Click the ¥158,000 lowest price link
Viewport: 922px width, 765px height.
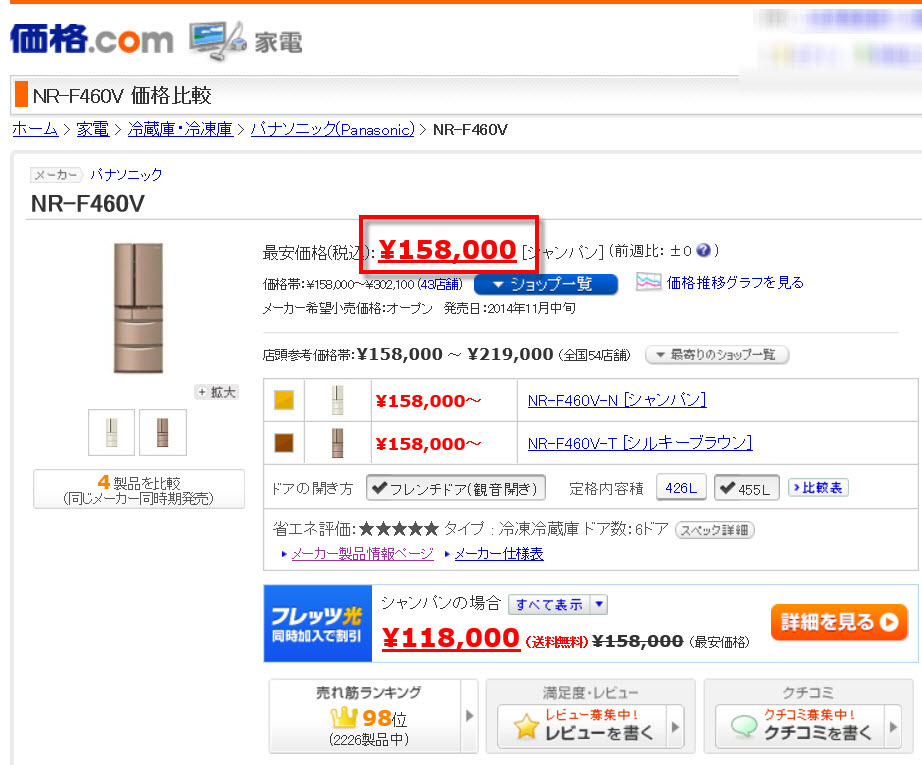tap(447, 249)
